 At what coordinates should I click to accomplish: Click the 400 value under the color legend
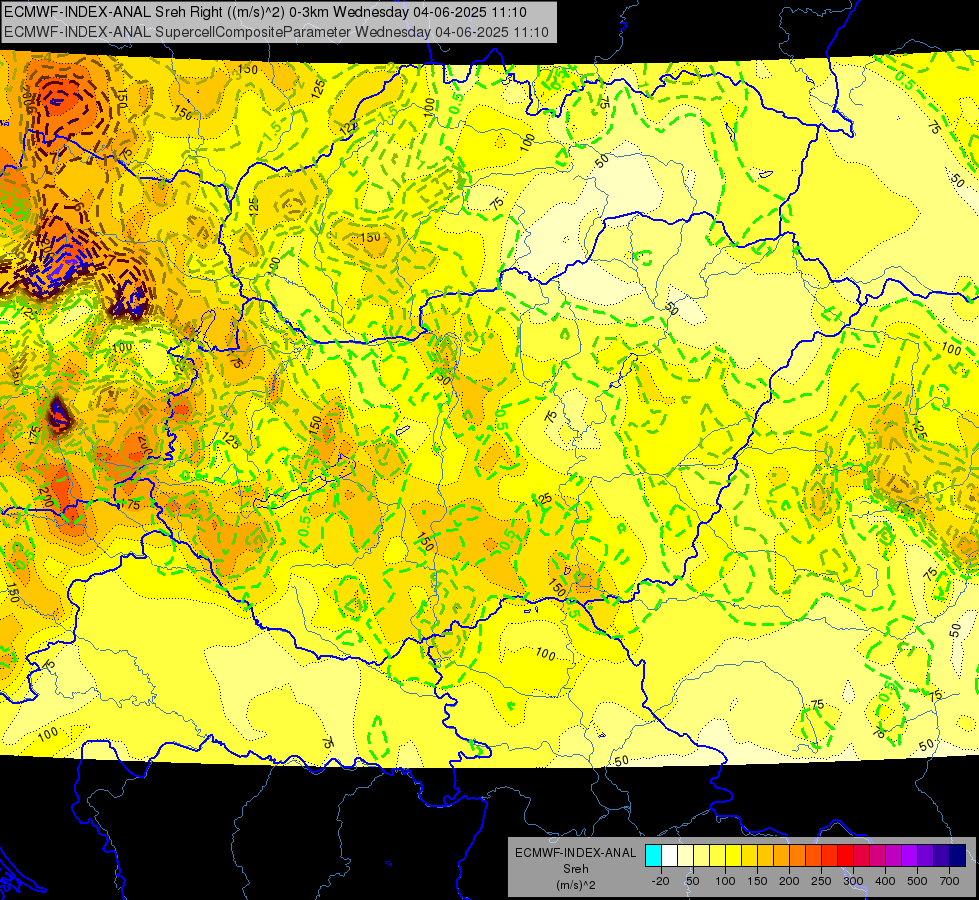click(885, 881)
